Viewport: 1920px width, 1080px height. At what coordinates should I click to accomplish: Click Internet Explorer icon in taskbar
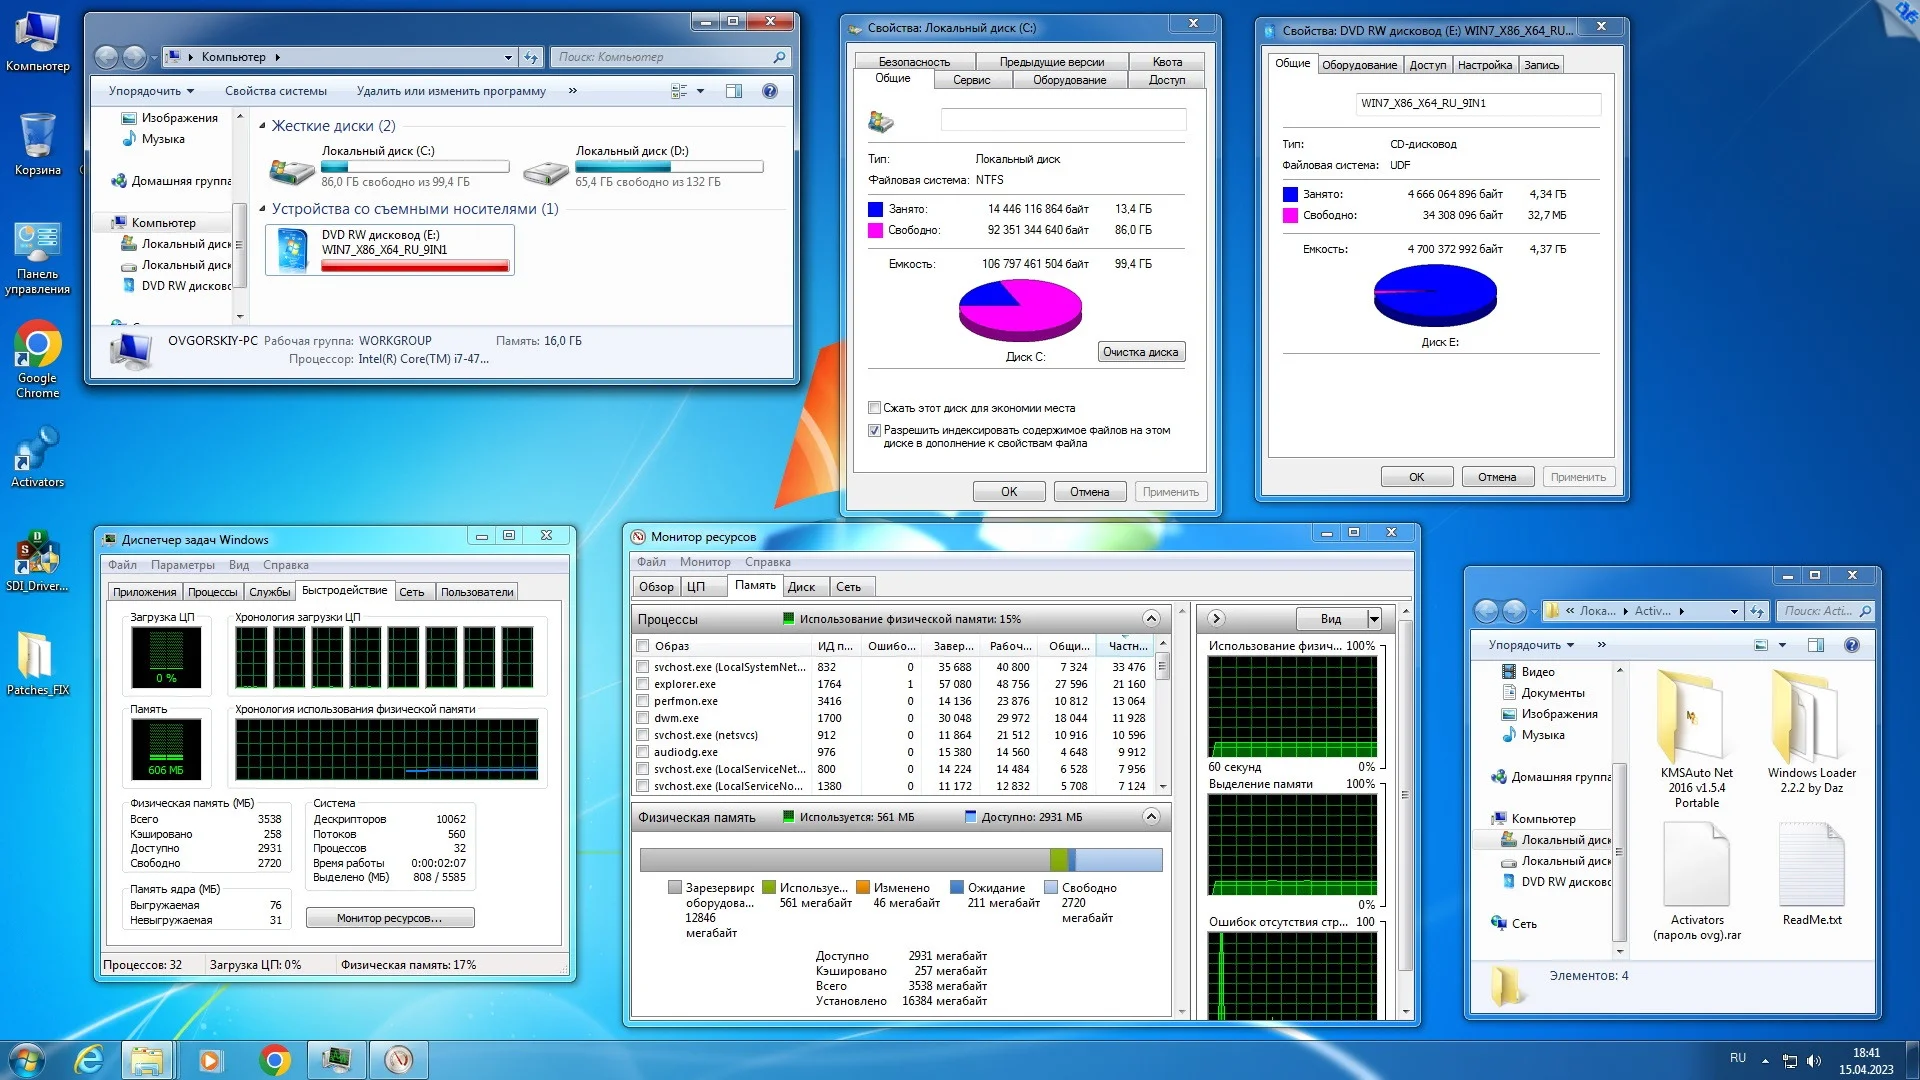(89, 1059)
